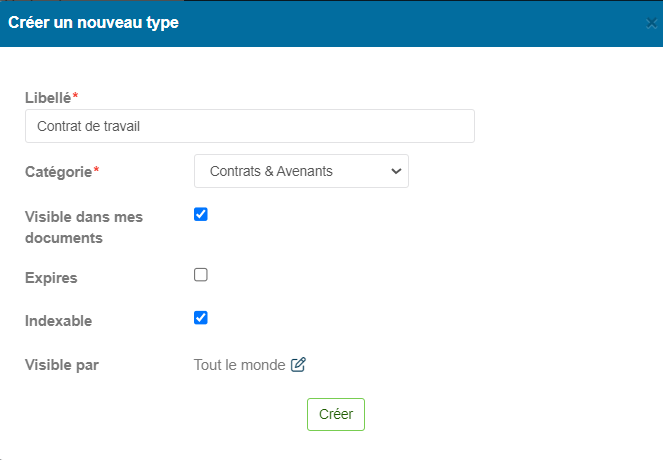Click the 'Visible par' label
The width and height of the screenshot is (663, 460).
(x=62, y=365)
